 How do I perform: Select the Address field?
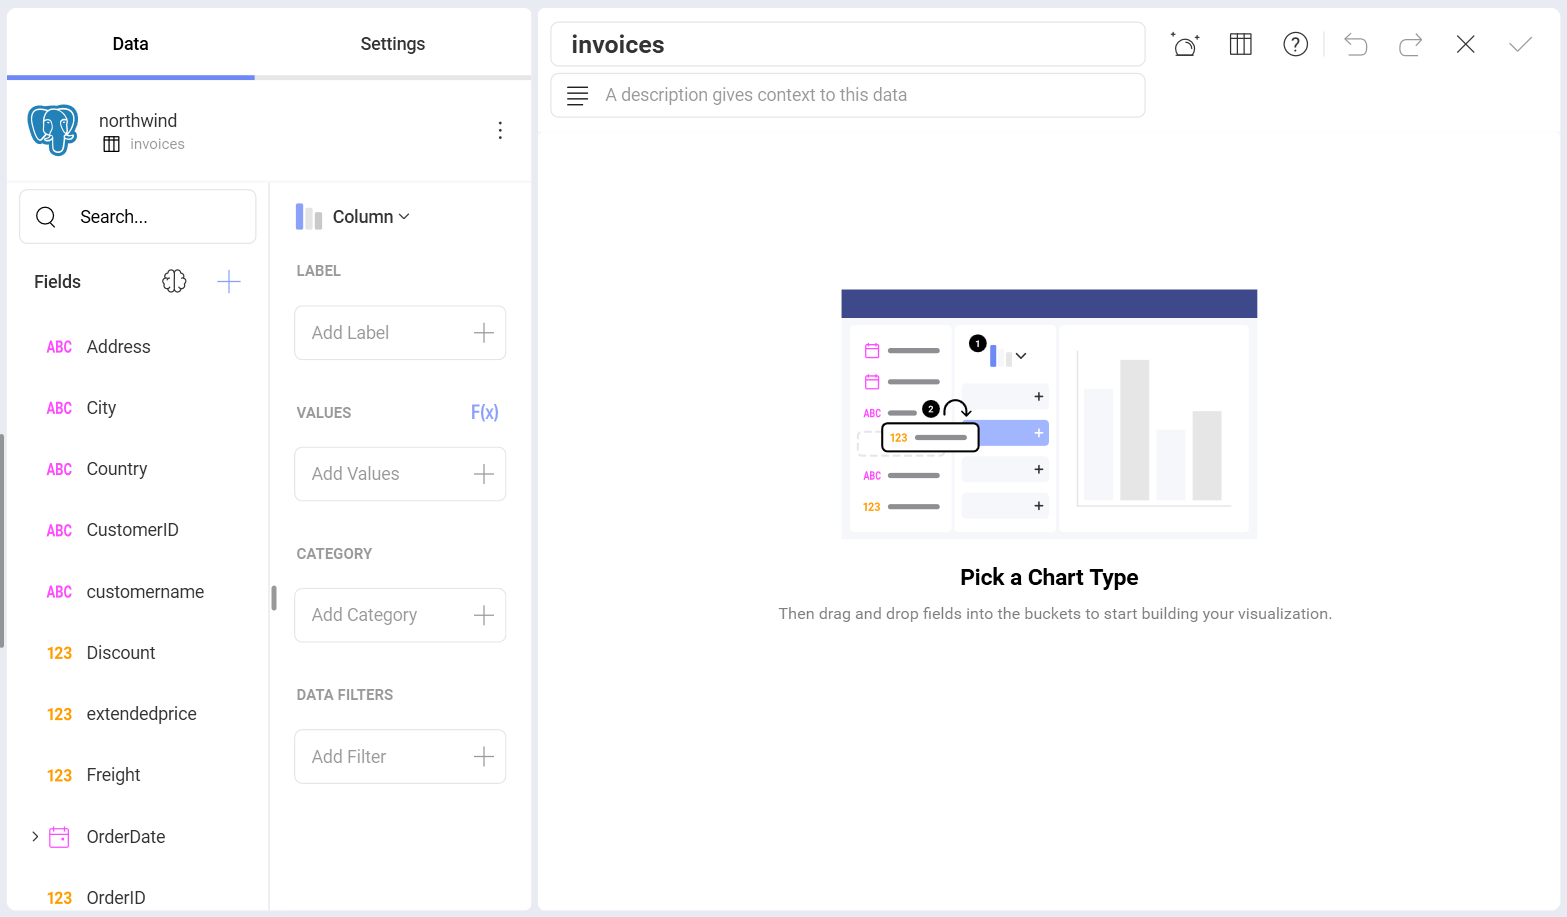pos(118,347)
